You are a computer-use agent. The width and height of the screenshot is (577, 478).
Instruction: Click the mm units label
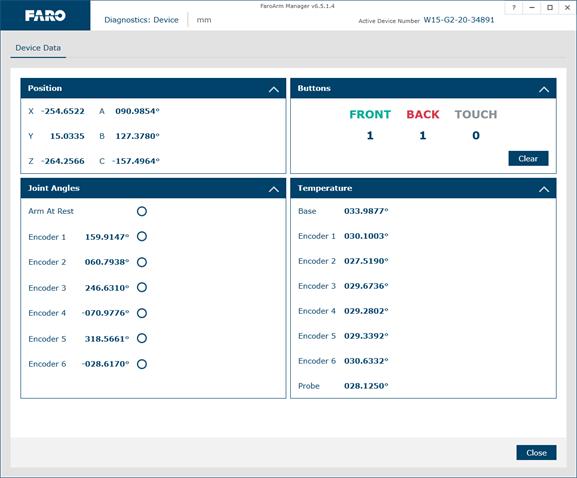coord(204,20)
